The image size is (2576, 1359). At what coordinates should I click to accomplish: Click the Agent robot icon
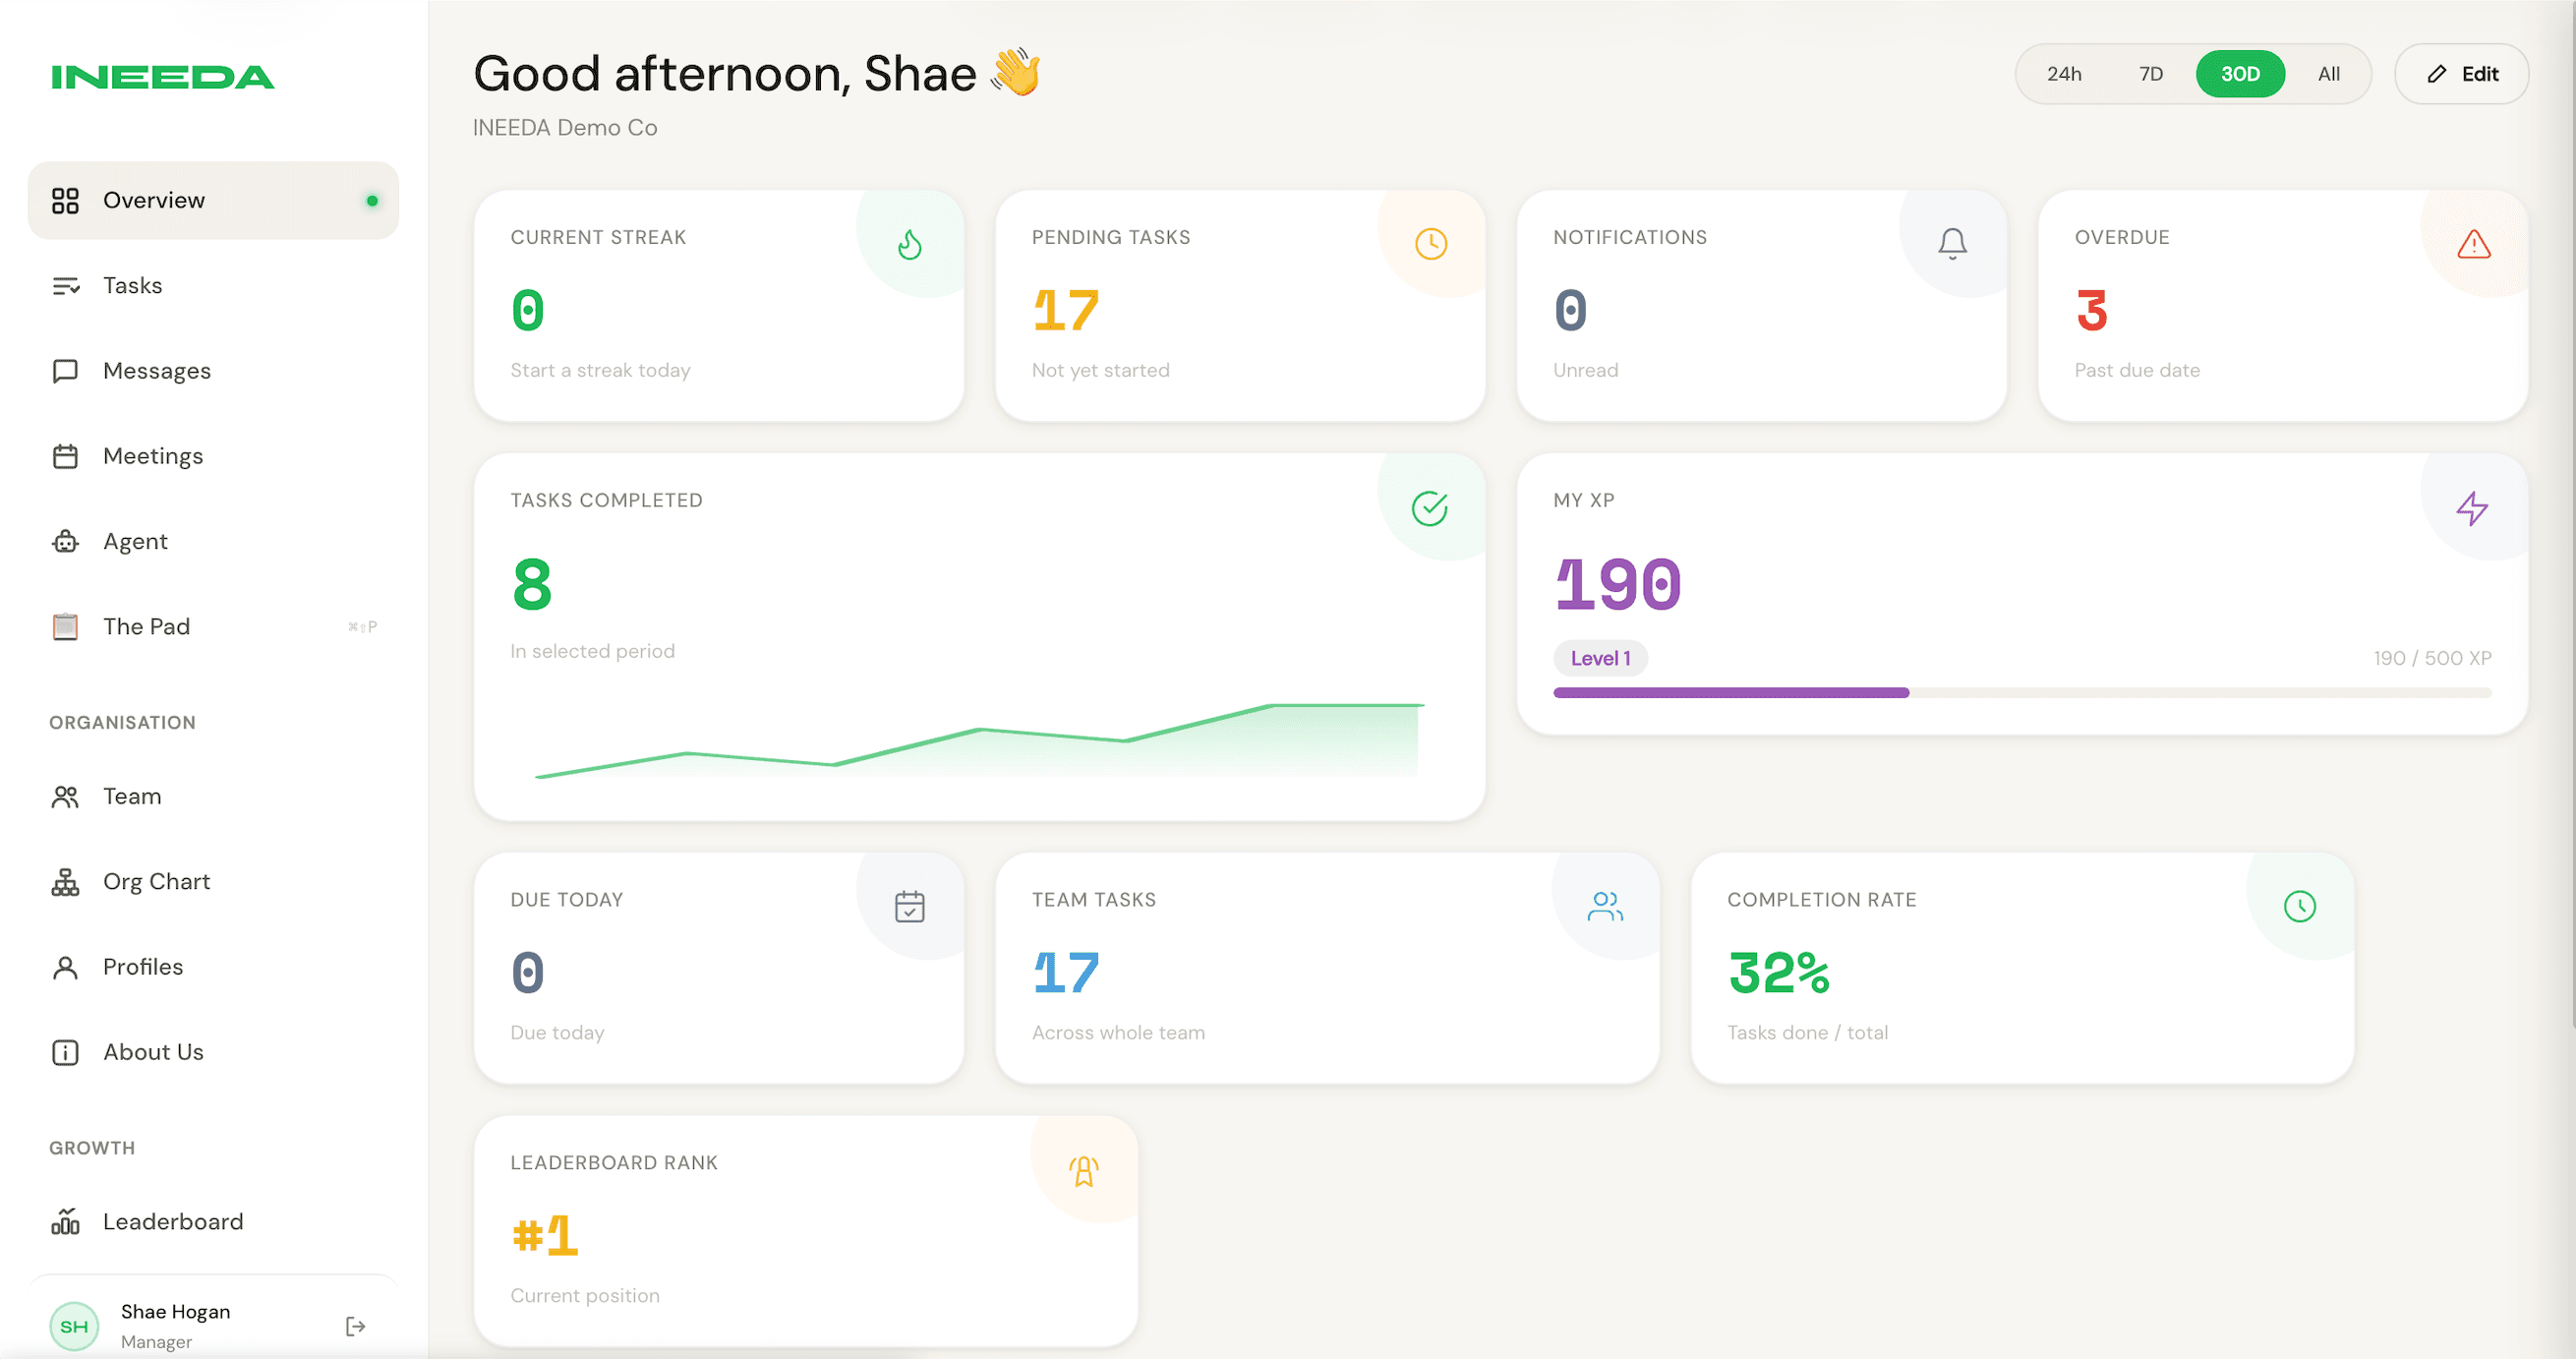tap(65, 541)
